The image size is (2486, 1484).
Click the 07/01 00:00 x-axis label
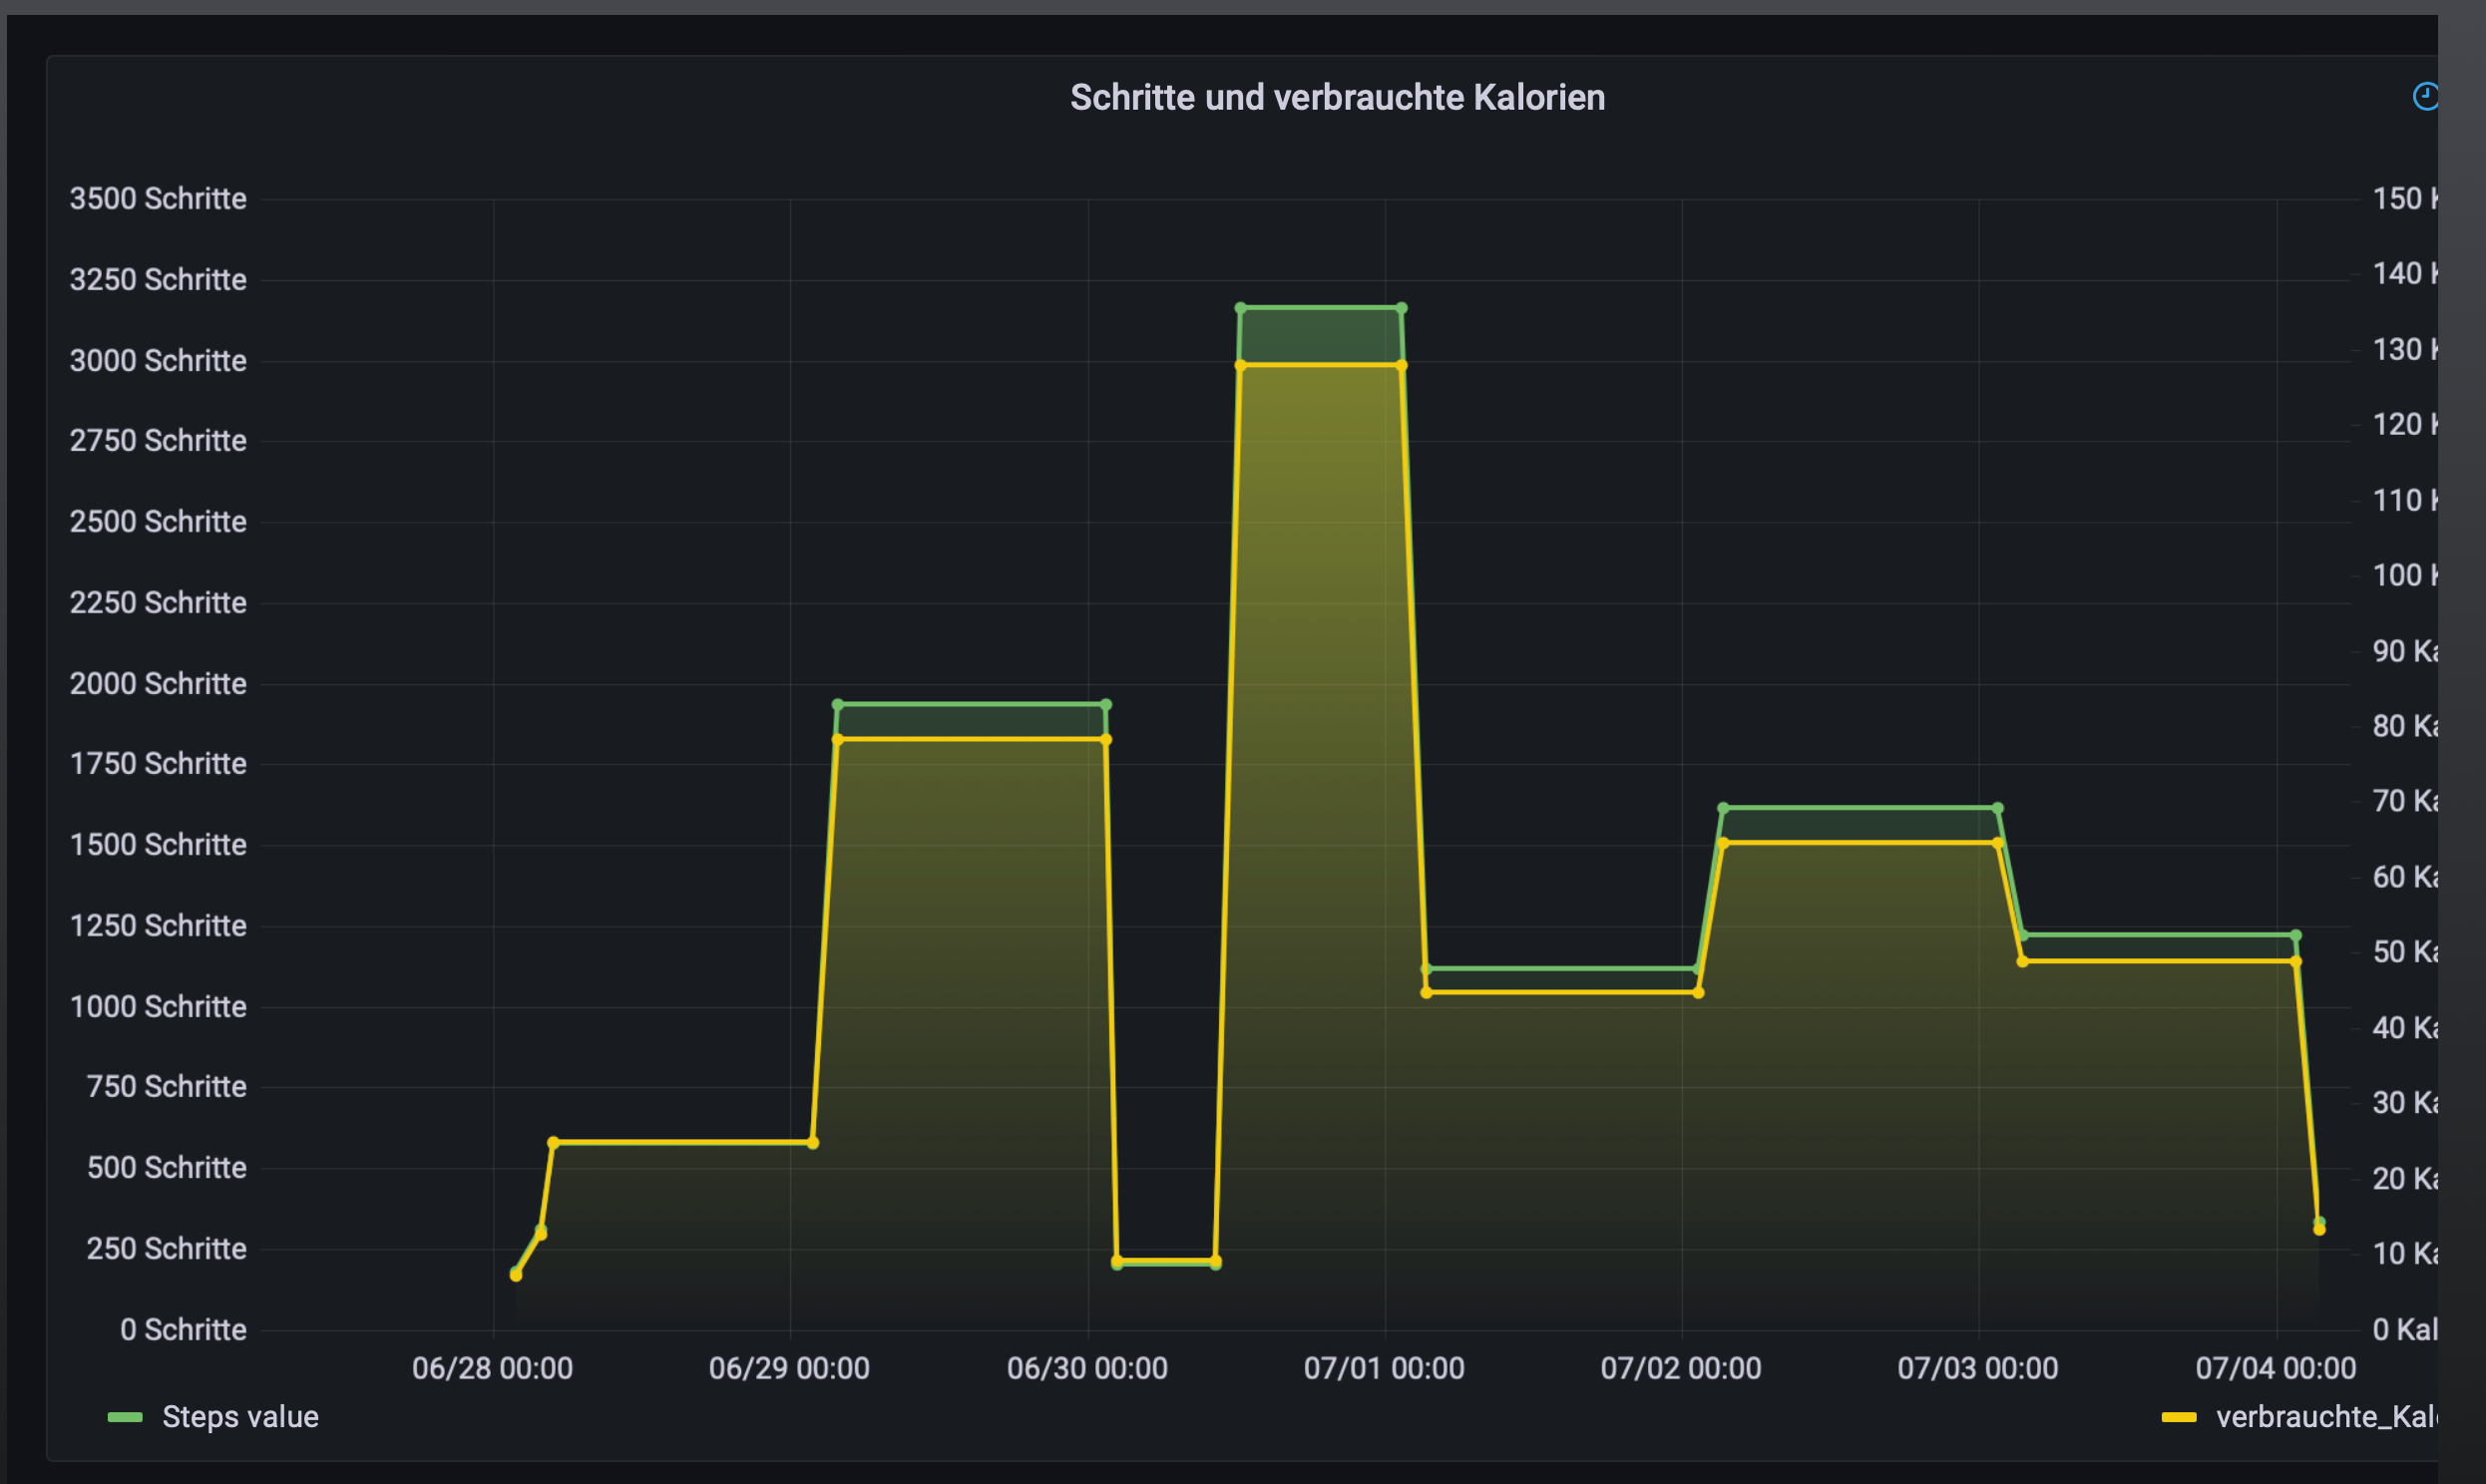(1384, 1368)
